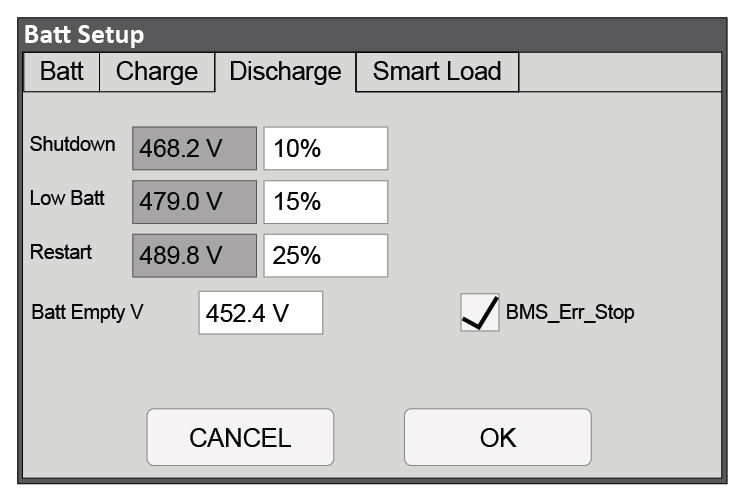Viewport: 747px width, 502px height.
Task: Select the Discharge tab
Action: (x=285, y=72)
